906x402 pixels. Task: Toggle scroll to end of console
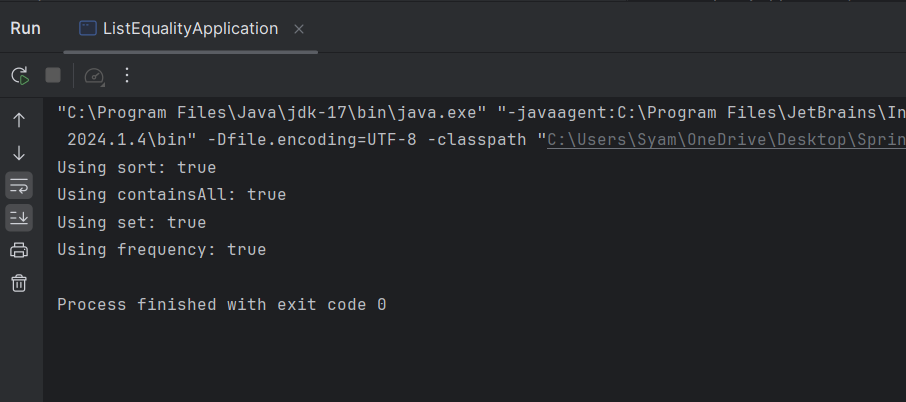tap(19, 217)
